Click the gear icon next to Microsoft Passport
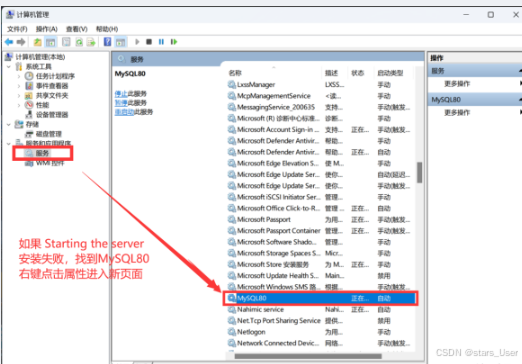Viewport: 522px width, 364px height. coord(232,219)
